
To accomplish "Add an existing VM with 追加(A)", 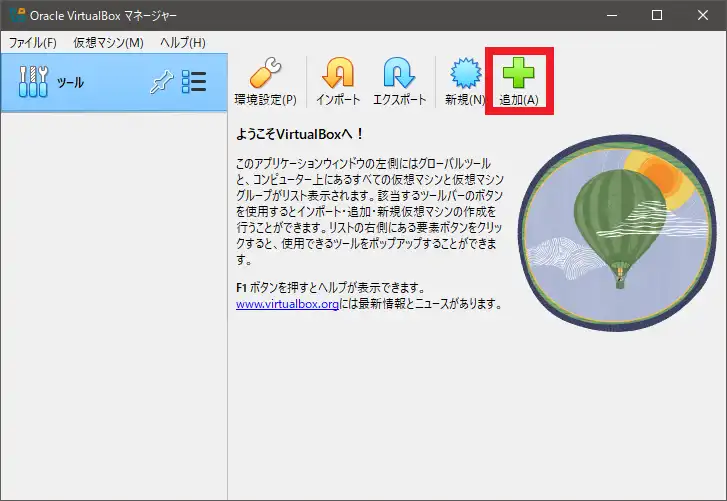I will [519, 82].
